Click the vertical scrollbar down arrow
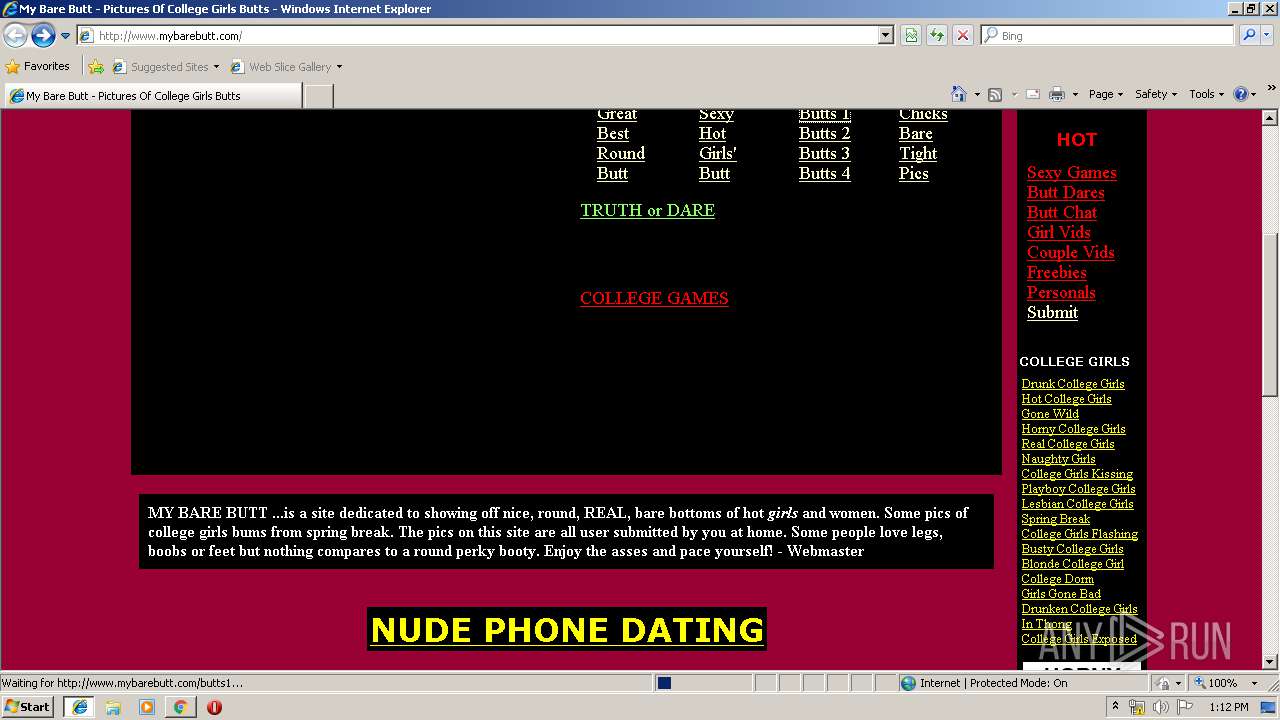Viewport: 1280px width, 720px height. coord(1270,662)
